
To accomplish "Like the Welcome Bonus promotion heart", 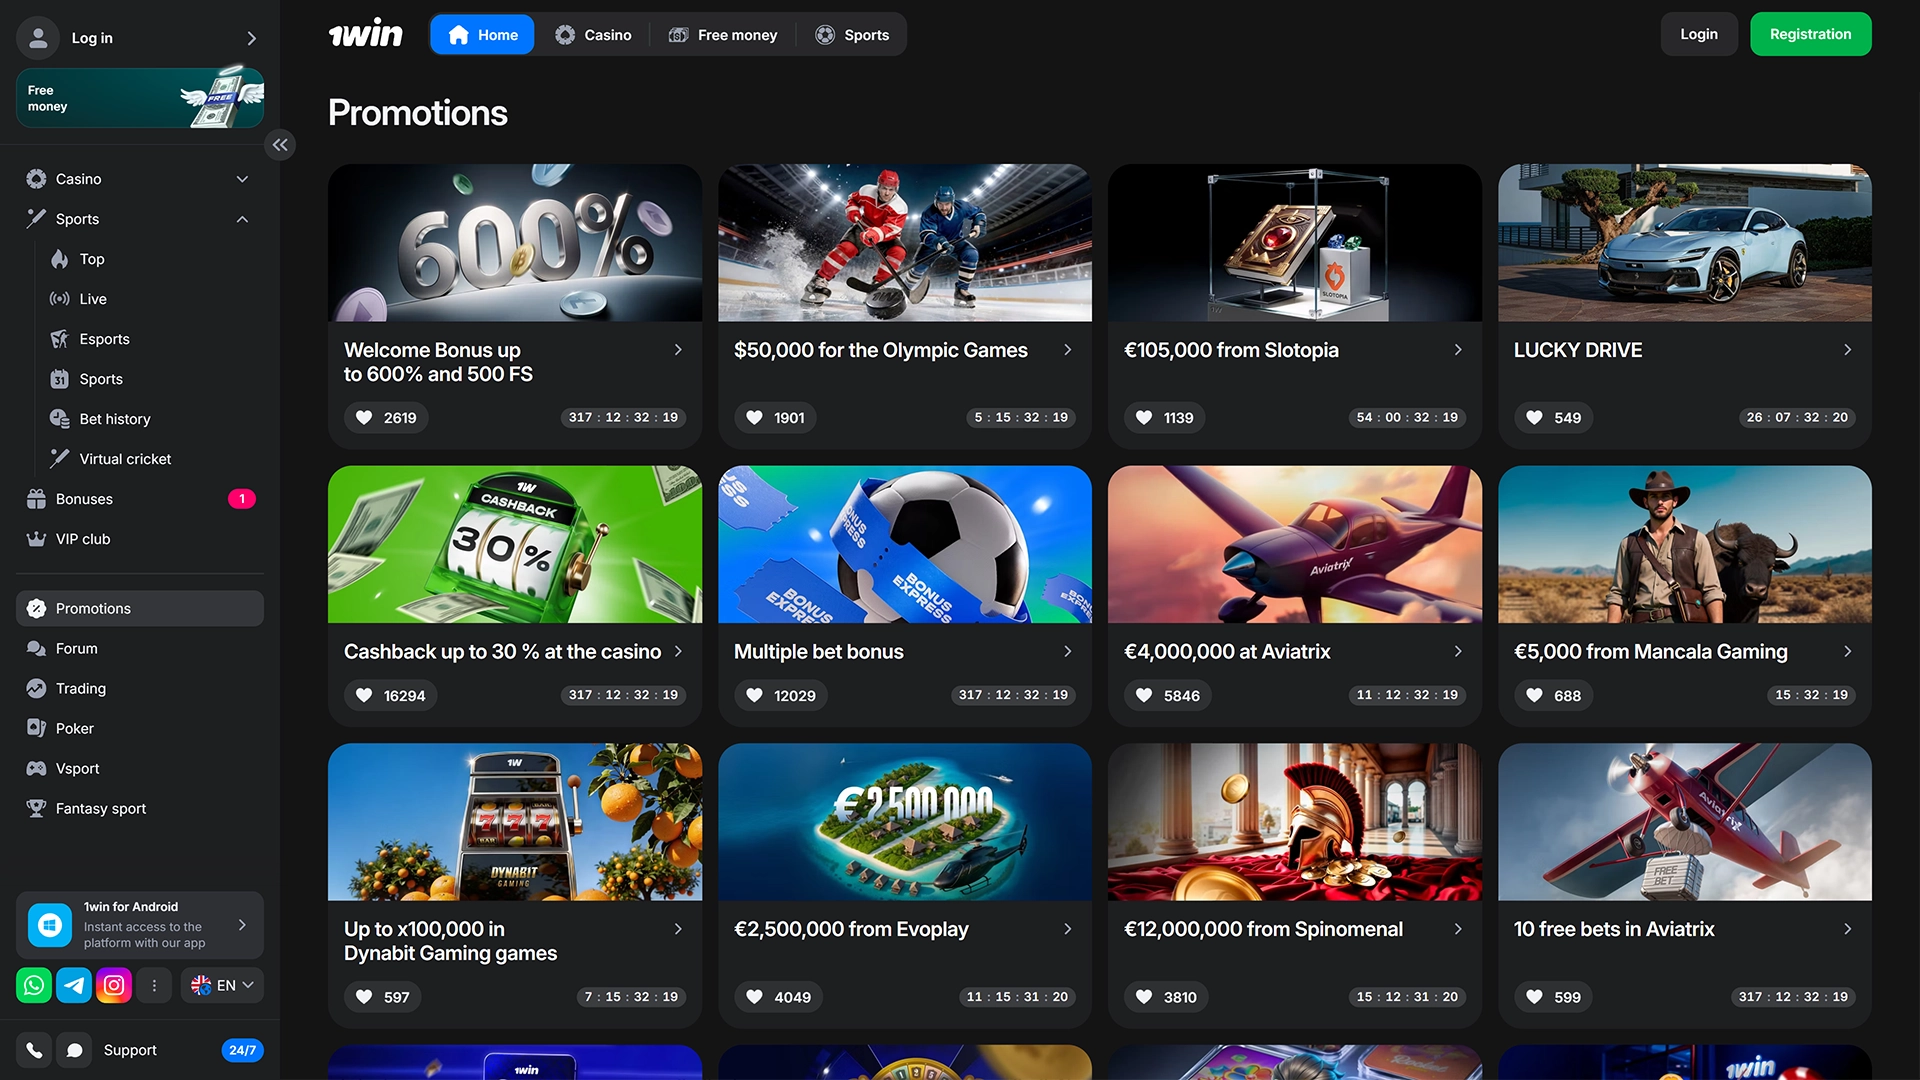I will [x=365, y=417].
